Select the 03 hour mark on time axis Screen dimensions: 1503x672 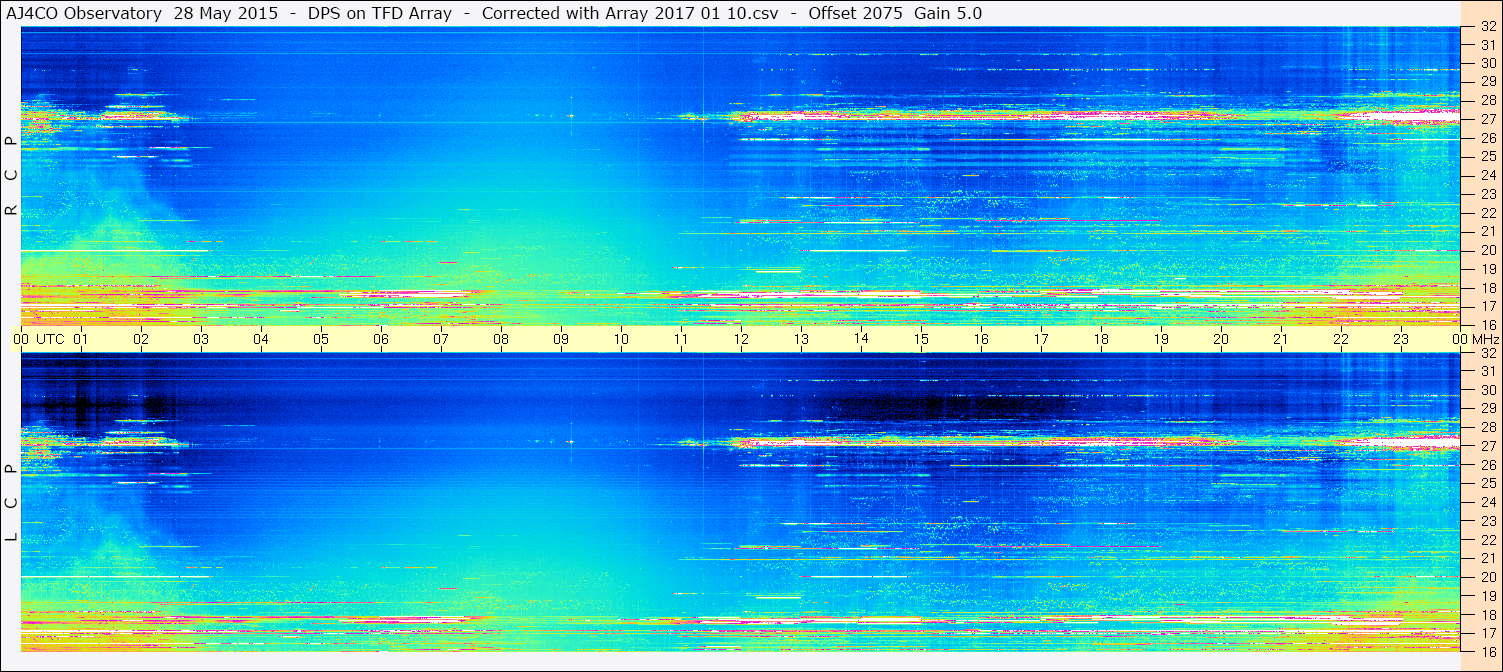(x=201, y=340)
